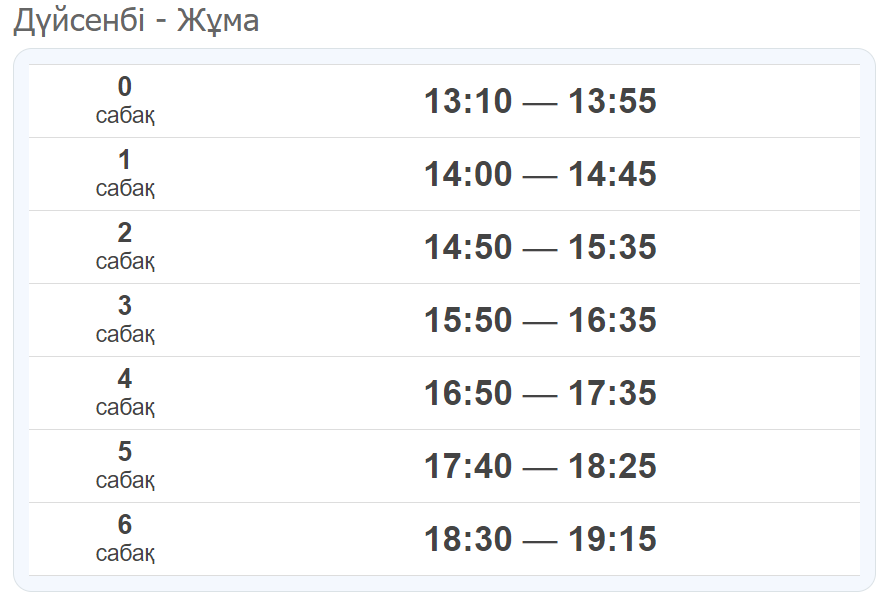Select lesson 5 сабақ label
The image size is (884, 600).
[x=125, y=466]
